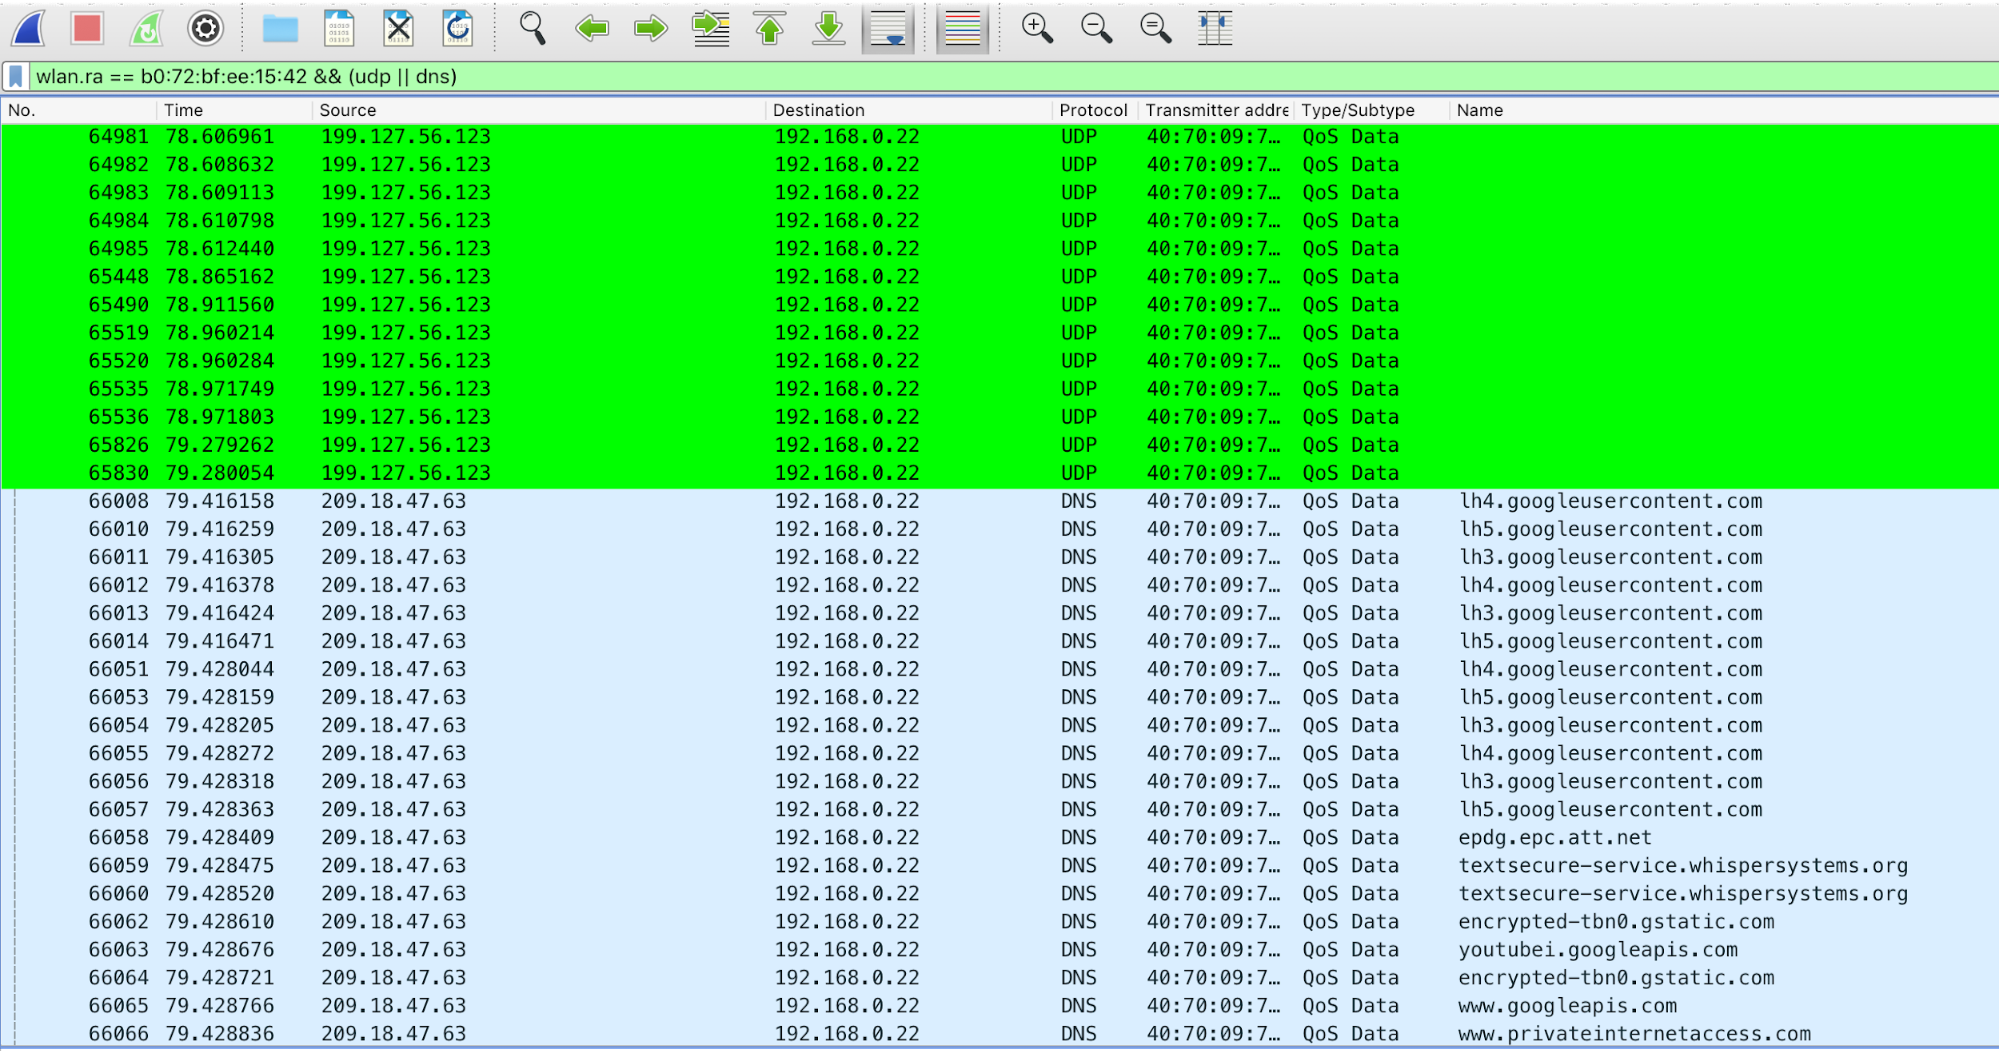Restart the current capture

click(x=147, y=29)
